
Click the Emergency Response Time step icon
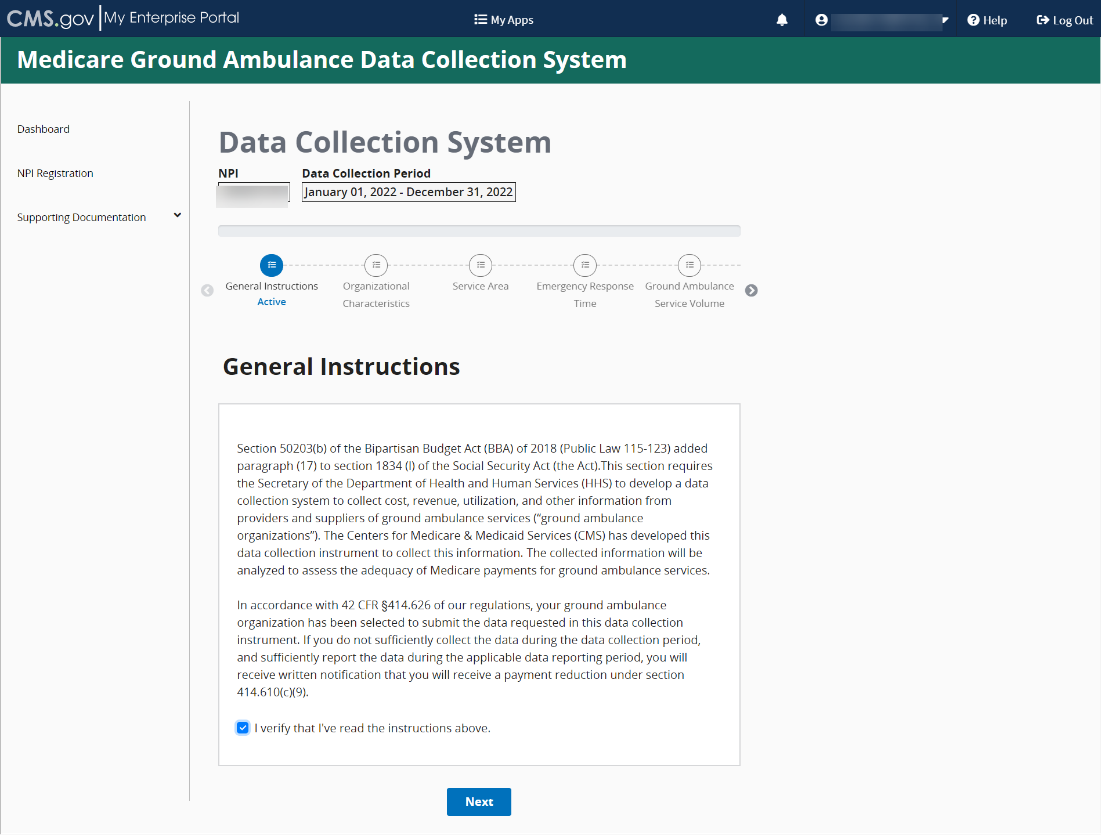point(584,265)
